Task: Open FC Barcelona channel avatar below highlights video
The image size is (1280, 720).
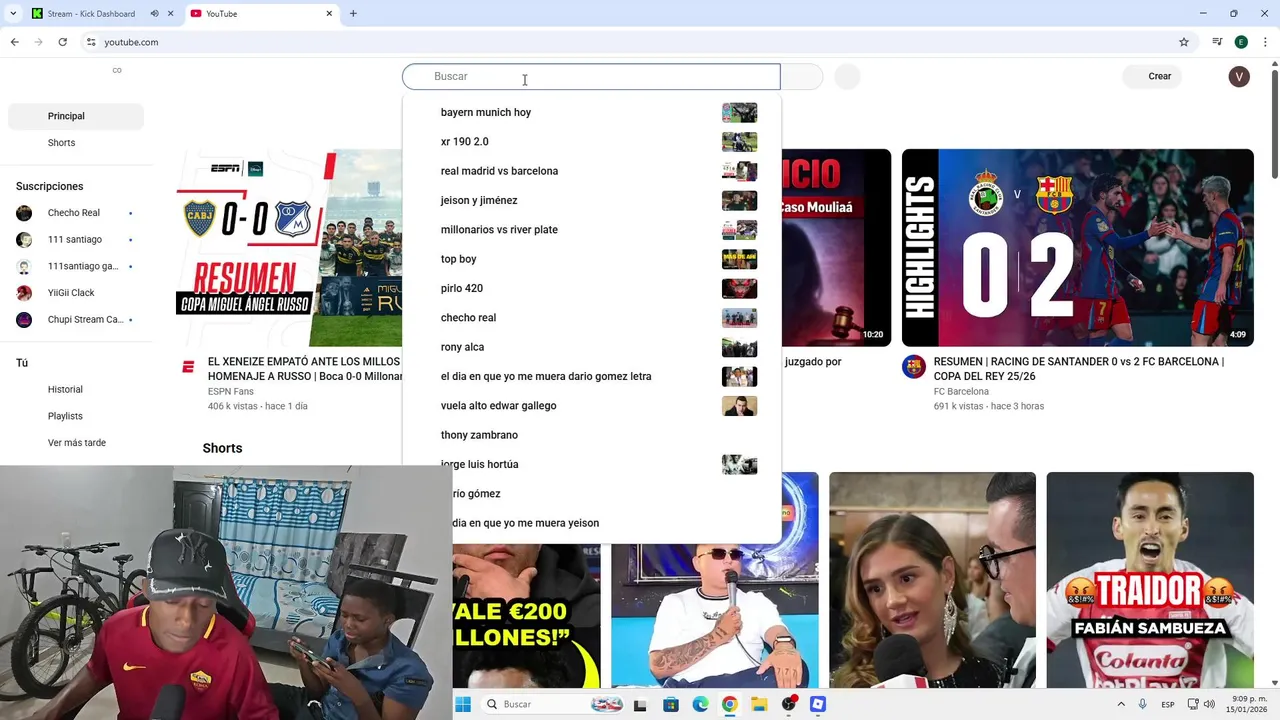Action: (x=914, y=367)
